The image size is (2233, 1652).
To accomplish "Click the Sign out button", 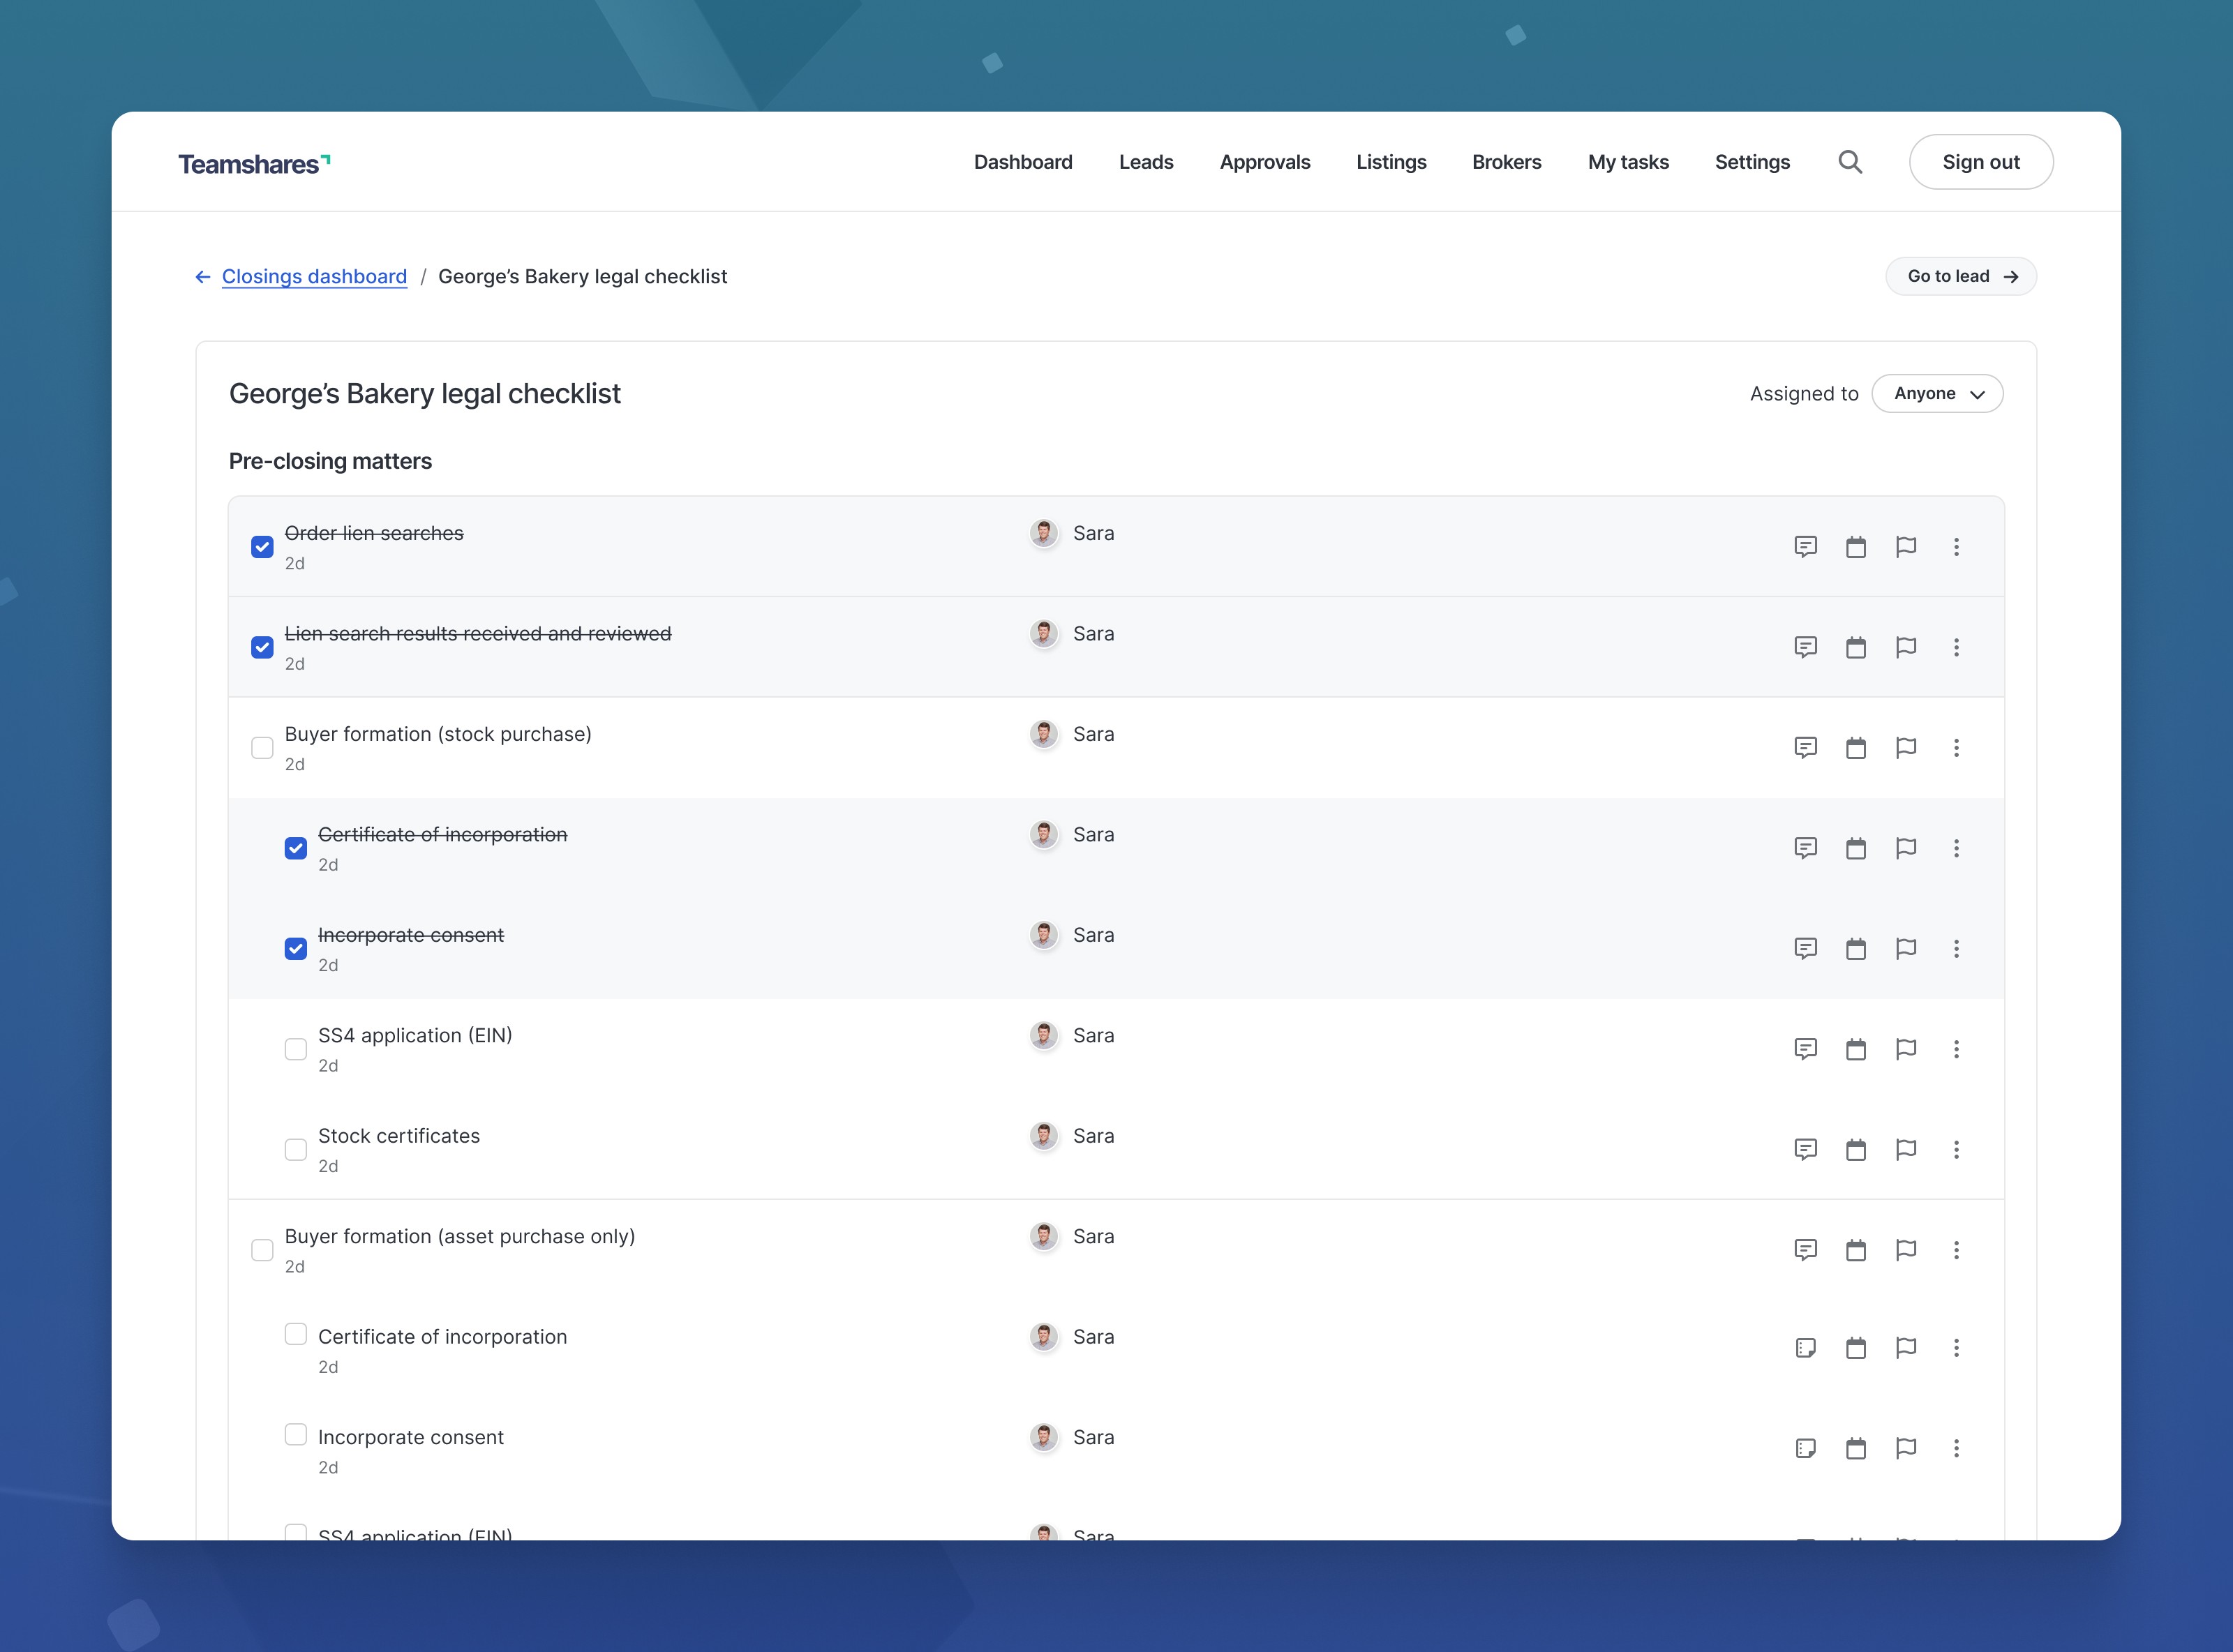I will (1980, 162).
